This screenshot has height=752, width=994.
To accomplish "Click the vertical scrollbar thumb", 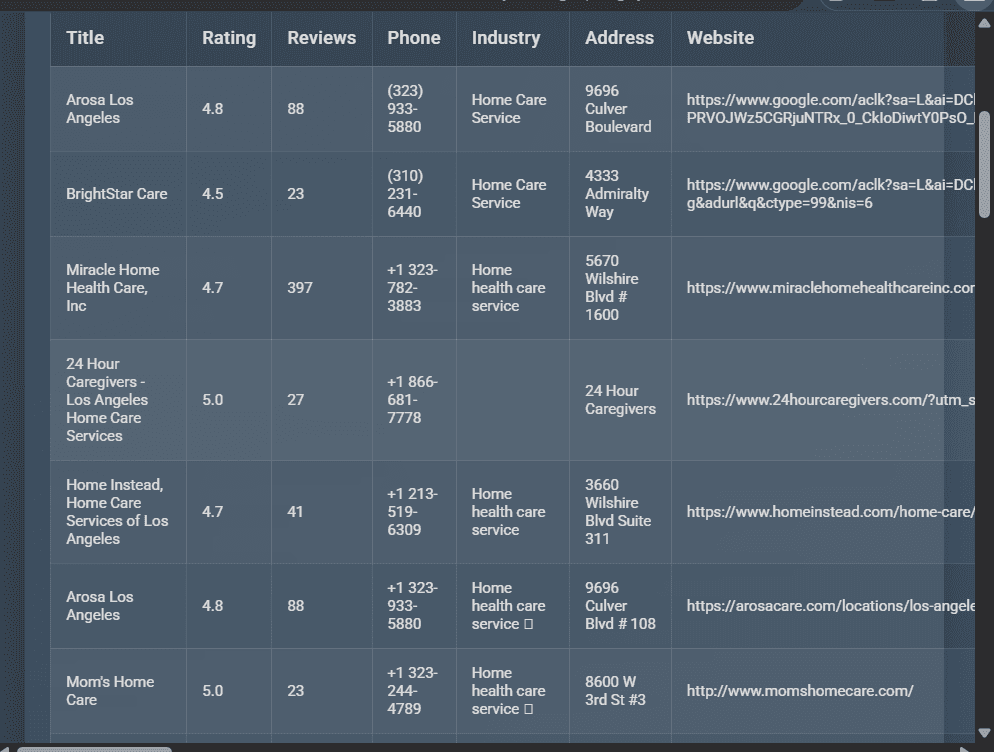I will click(x=984, y=165).
